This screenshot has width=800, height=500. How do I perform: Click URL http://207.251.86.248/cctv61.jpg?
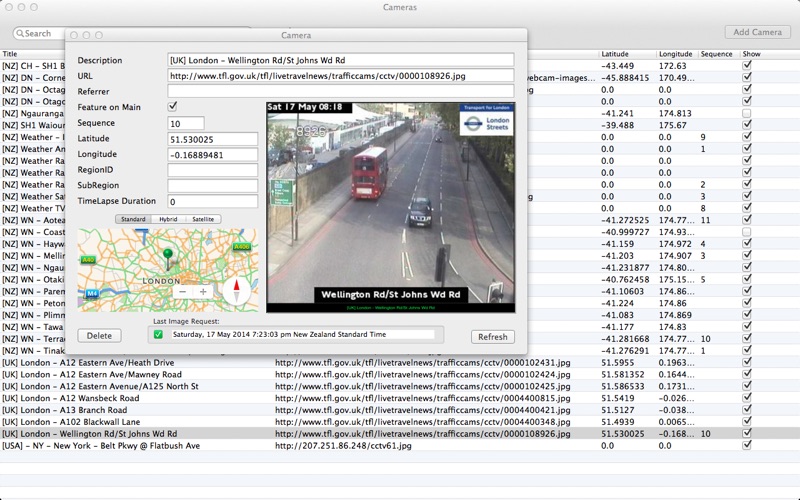pyautogui.click(x=343, y=445)
